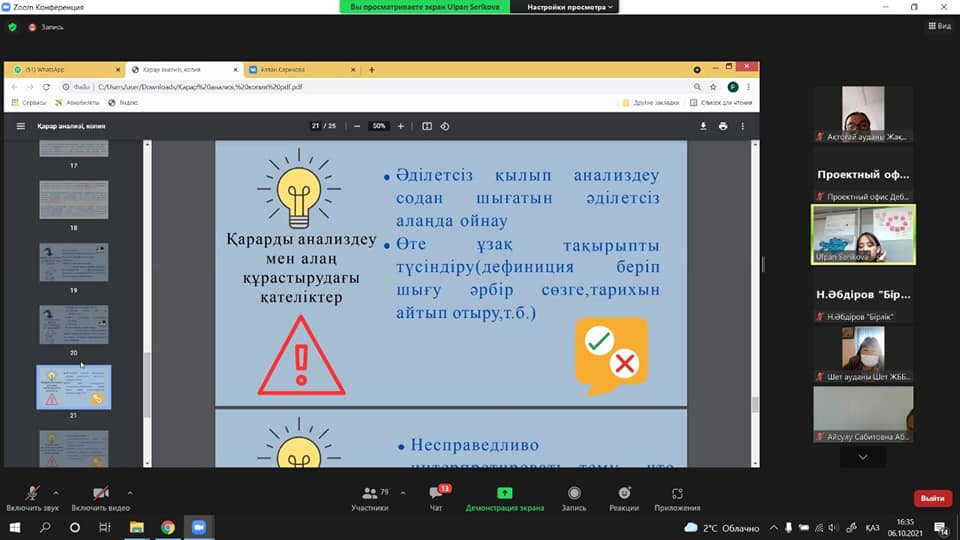The height and width of the screenshot is (540, 960).
Task: Reload the browser page
Action: (46, 87)
